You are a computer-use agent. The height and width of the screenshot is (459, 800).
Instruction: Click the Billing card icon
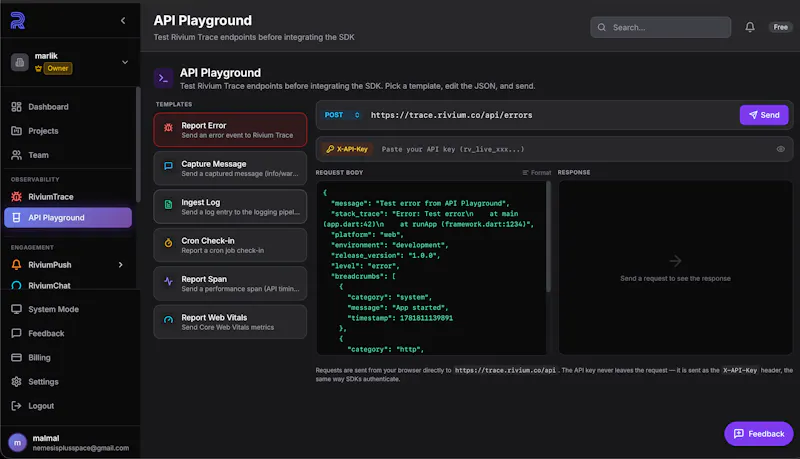tap(16, 358)
